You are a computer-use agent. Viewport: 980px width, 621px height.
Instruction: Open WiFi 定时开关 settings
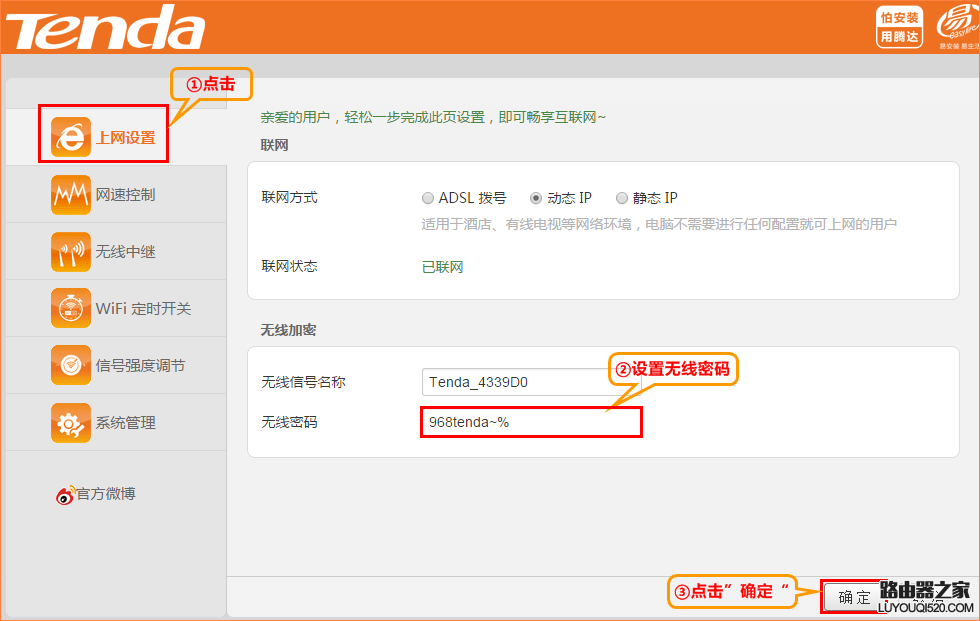(117, 308)
